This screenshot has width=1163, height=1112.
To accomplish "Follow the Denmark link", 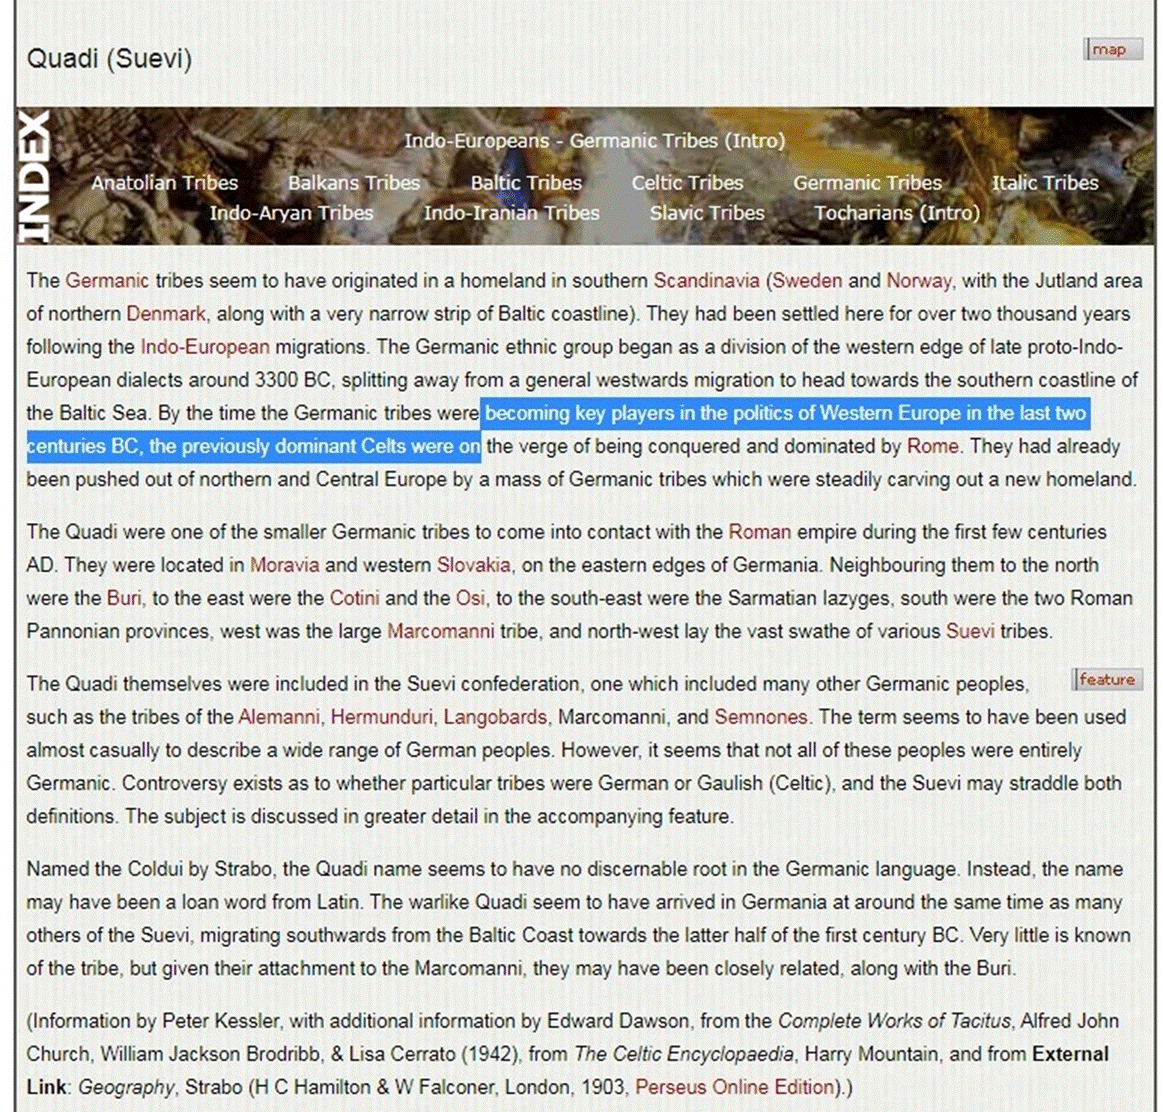I will pyautogui.click(x=165, y=314).
